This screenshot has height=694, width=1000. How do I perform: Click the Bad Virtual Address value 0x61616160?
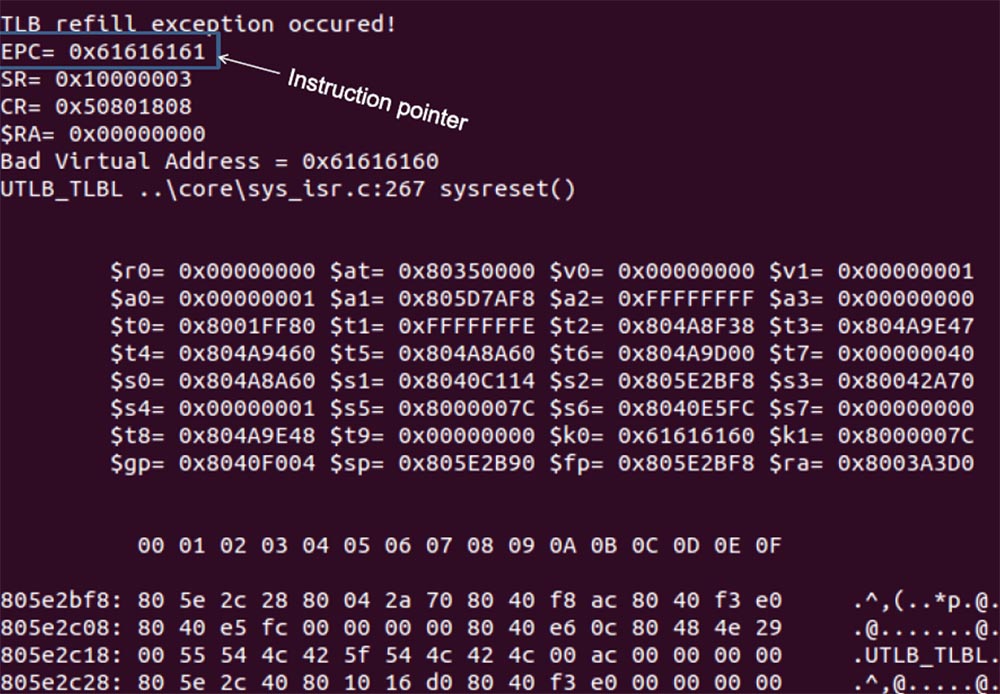pos(370,161)
